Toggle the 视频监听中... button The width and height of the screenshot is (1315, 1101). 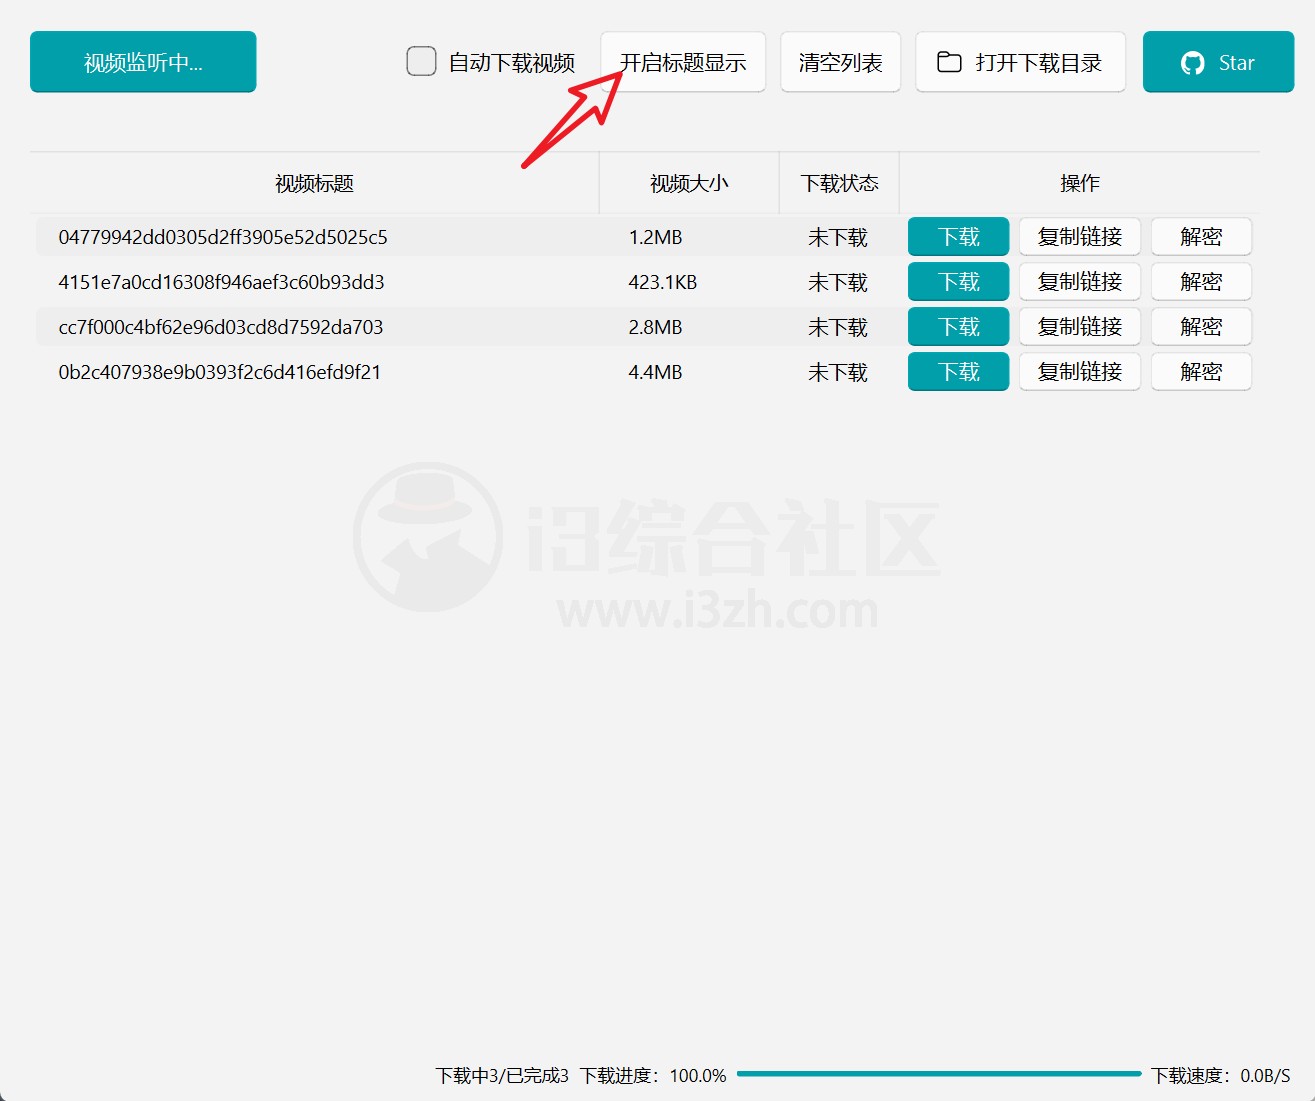(x=143, y=62)
